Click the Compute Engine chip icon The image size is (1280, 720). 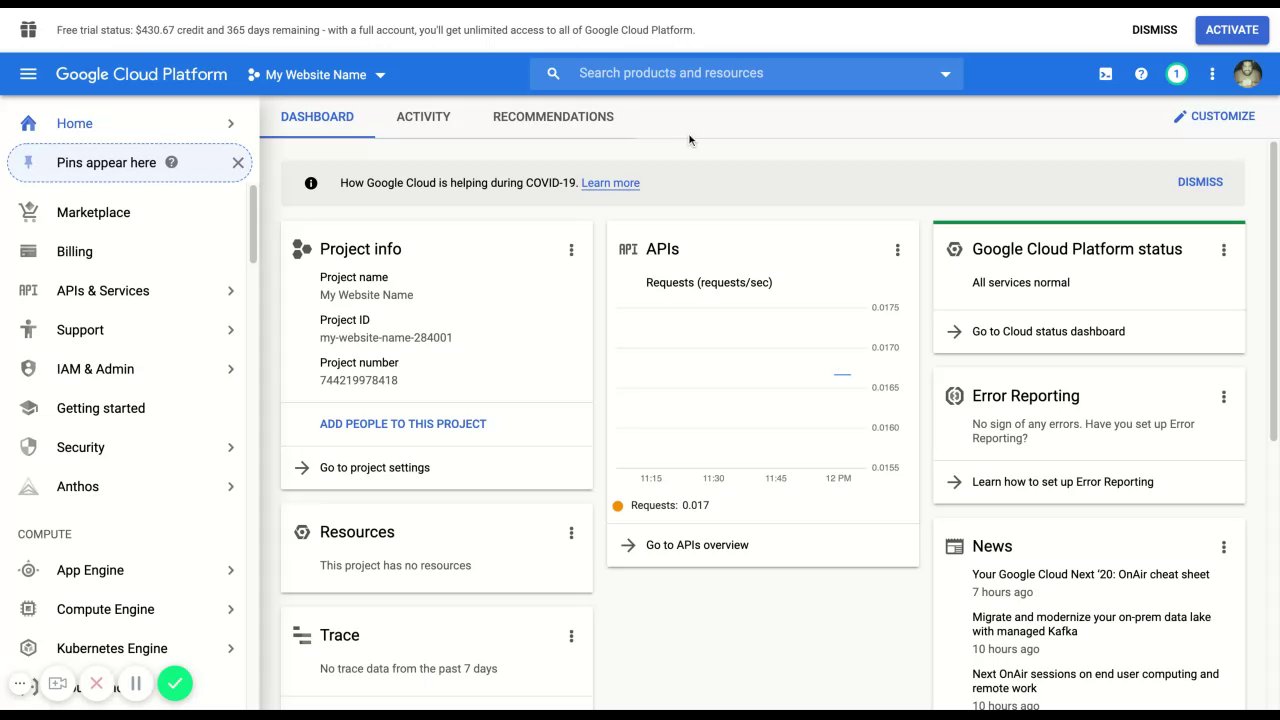pyautogui.click(x=28, y=609)
